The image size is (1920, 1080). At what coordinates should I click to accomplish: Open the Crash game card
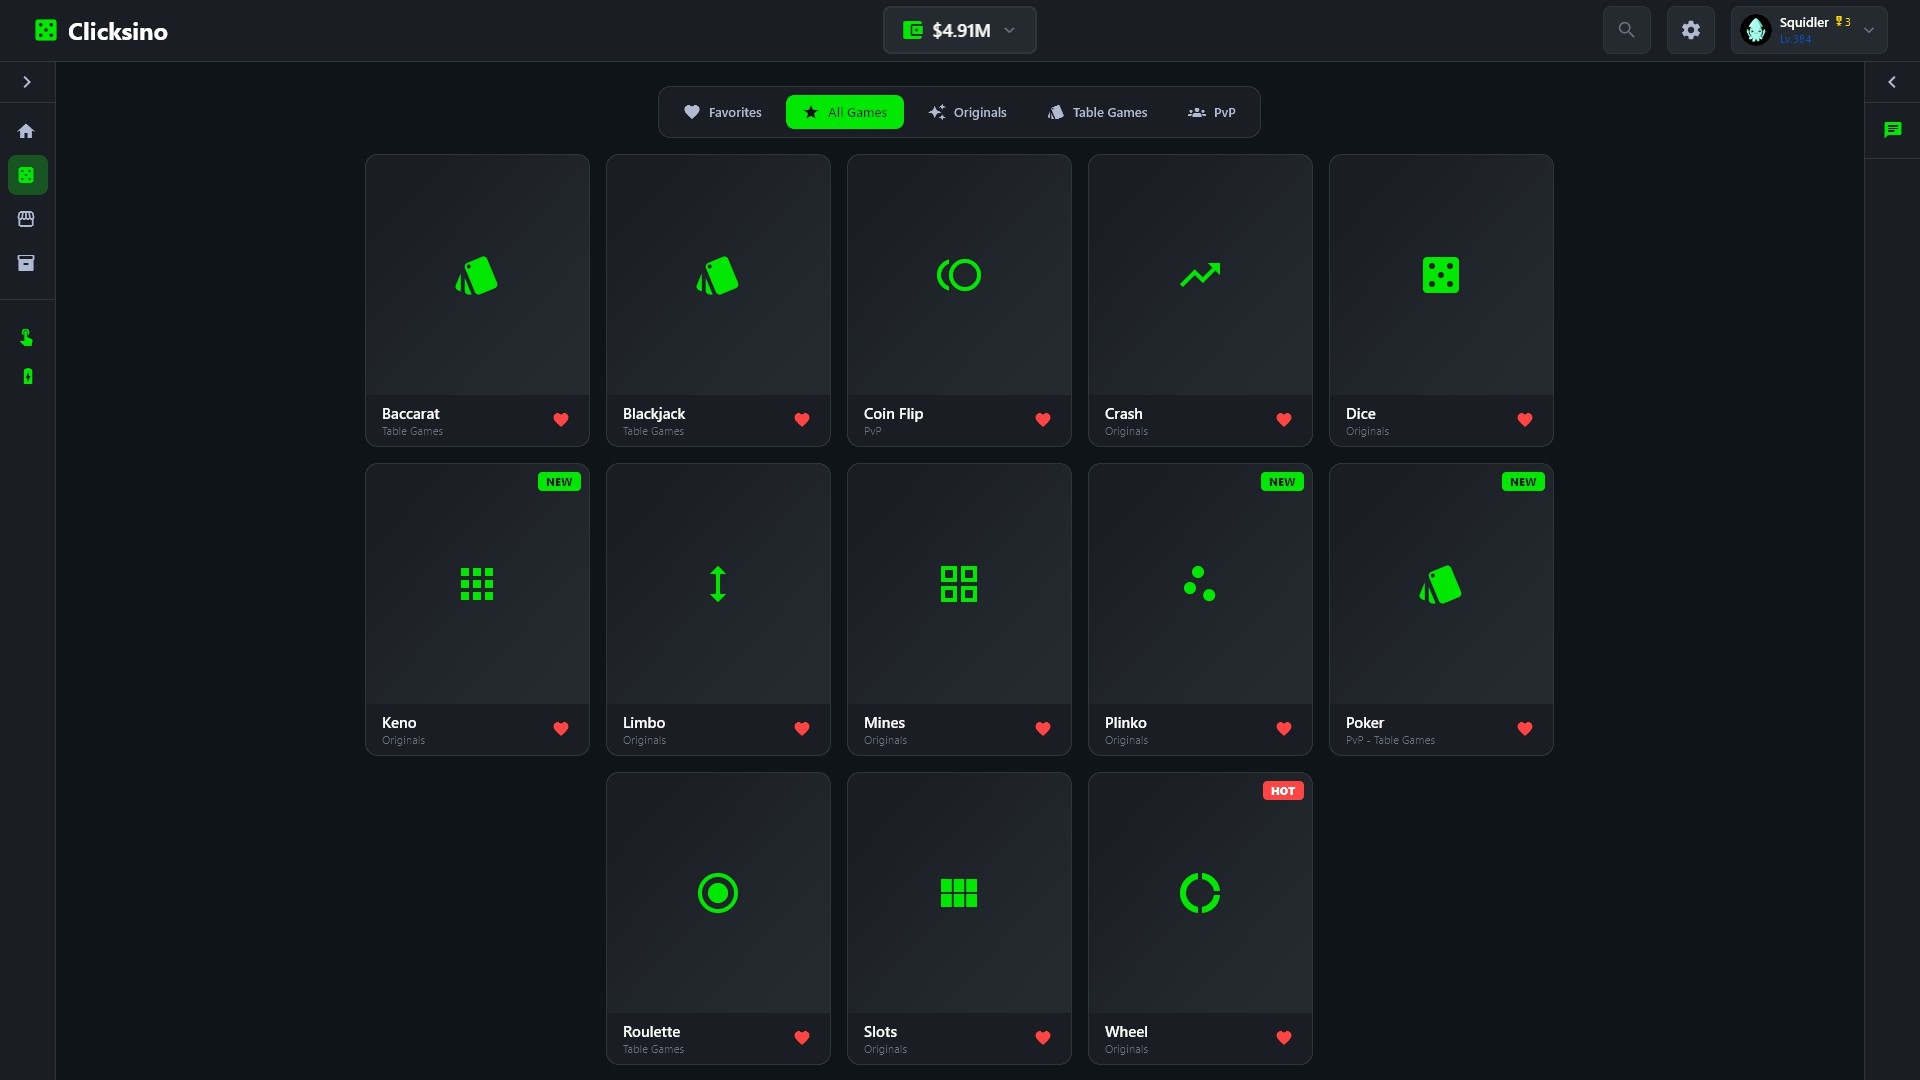point(1200,276)
